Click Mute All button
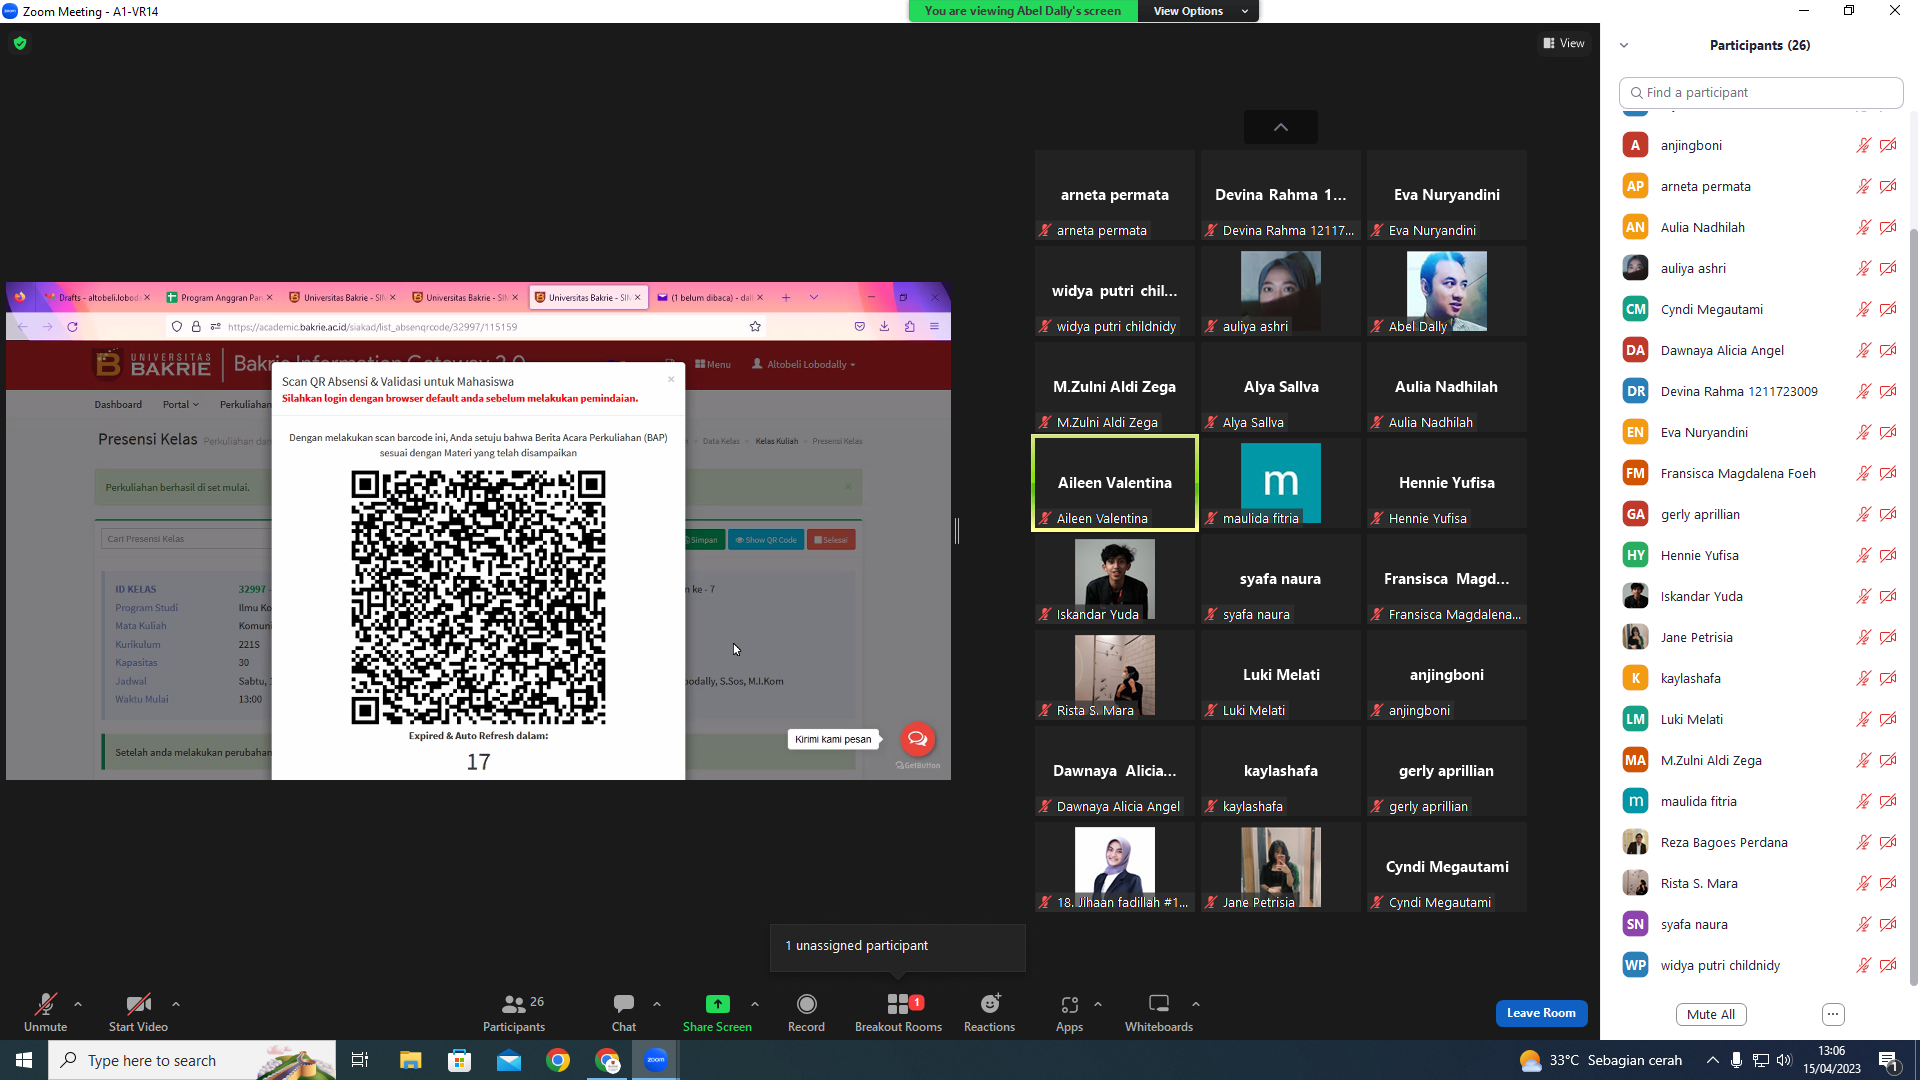 pyautogui.click(x=1711, y=1014)
